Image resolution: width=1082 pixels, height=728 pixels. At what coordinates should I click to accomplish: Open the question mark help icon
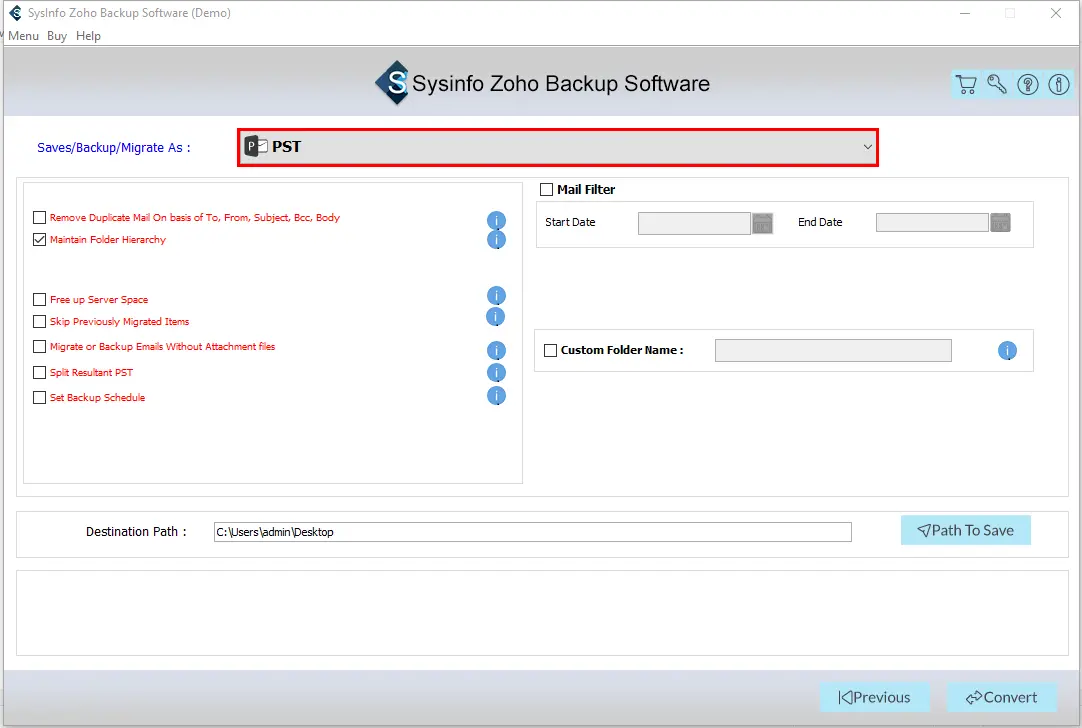pyautogui.click(x=1027, y=84)
